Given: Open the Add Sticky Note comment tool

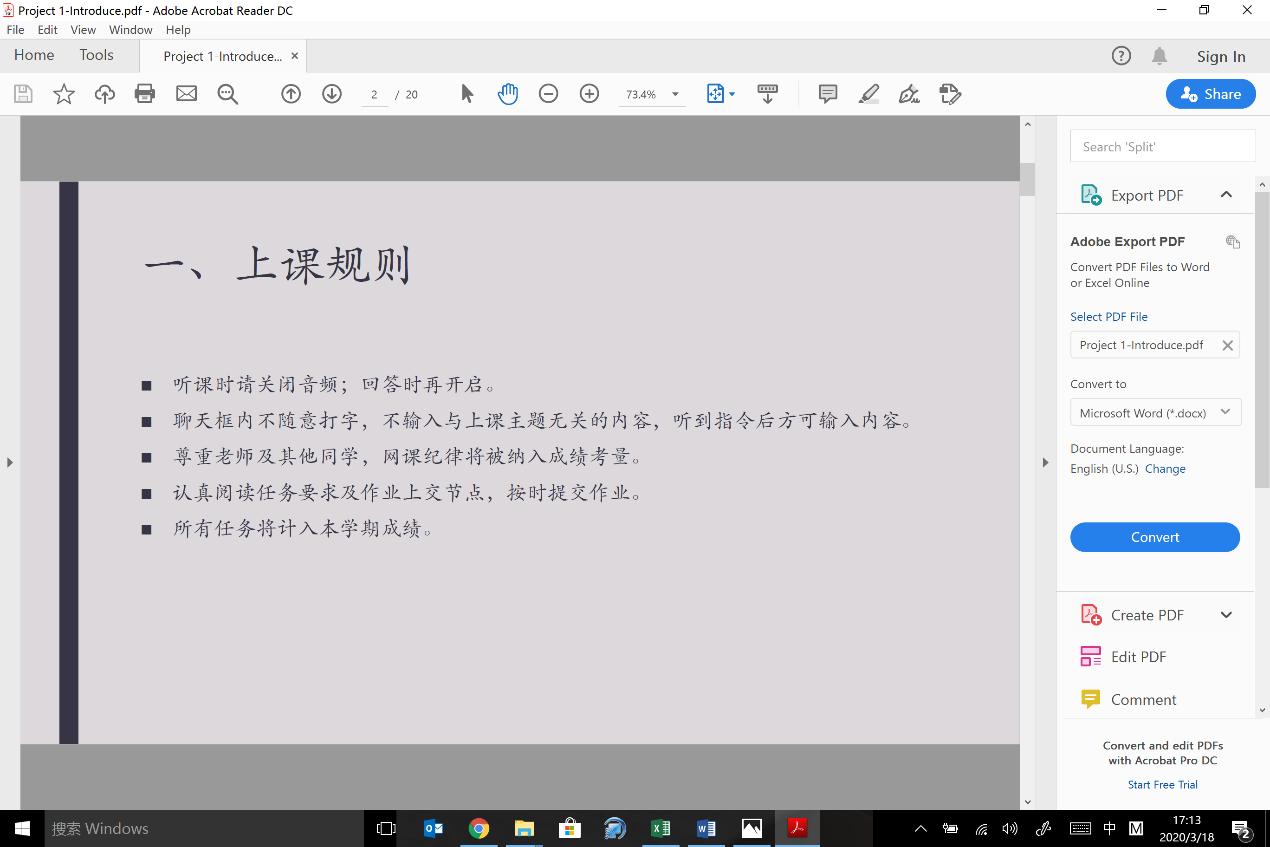Looking at the screenshot, I should [827, 93].
